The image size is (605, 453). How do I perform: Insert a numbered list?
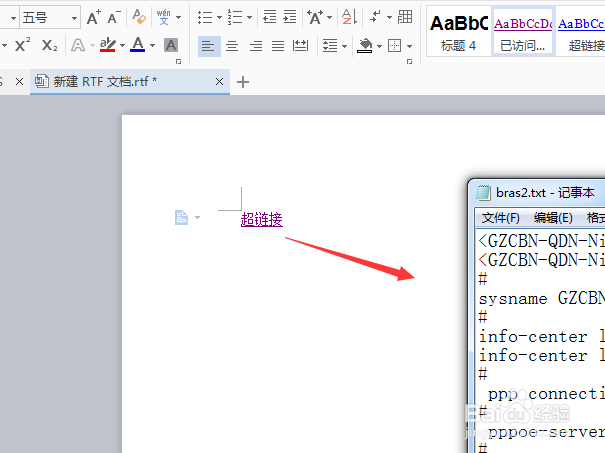click(235, 17)
